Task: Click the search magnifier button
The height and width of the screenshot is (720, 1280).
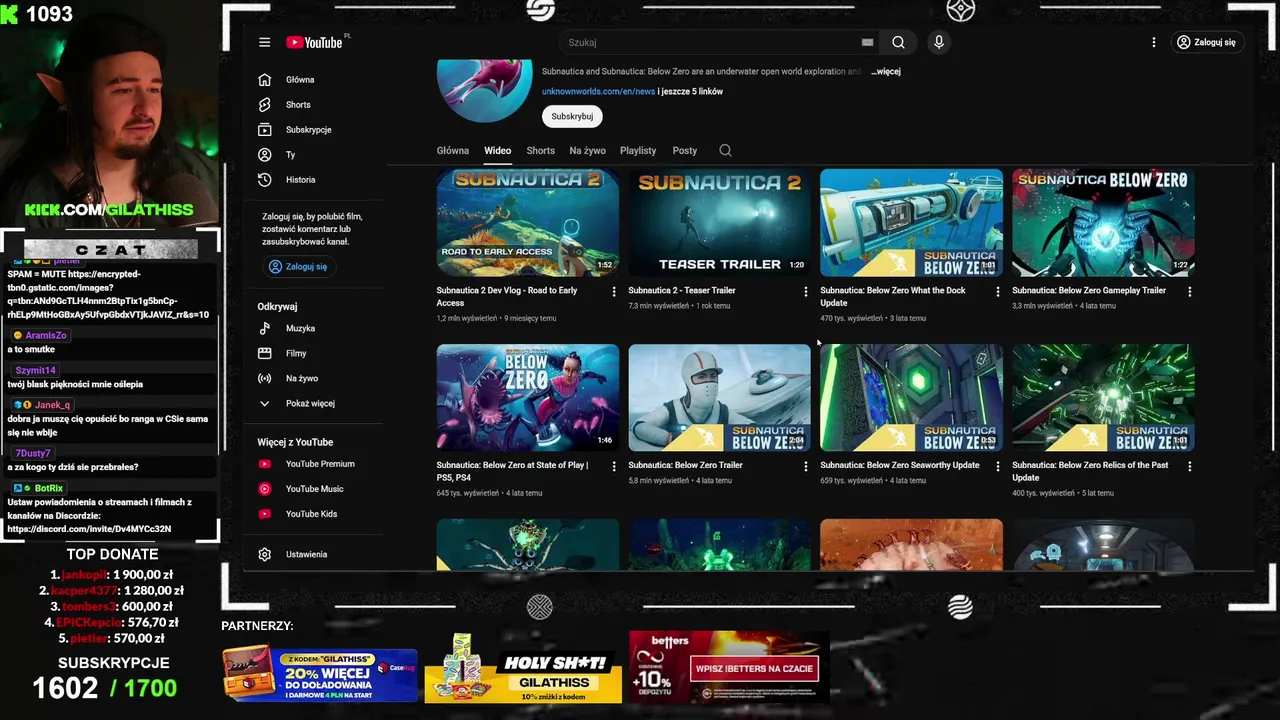Action: [898, 42]
